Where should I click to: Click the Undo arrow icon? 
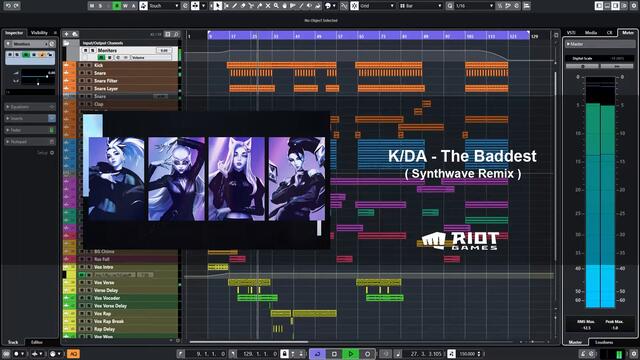[8, 6]
